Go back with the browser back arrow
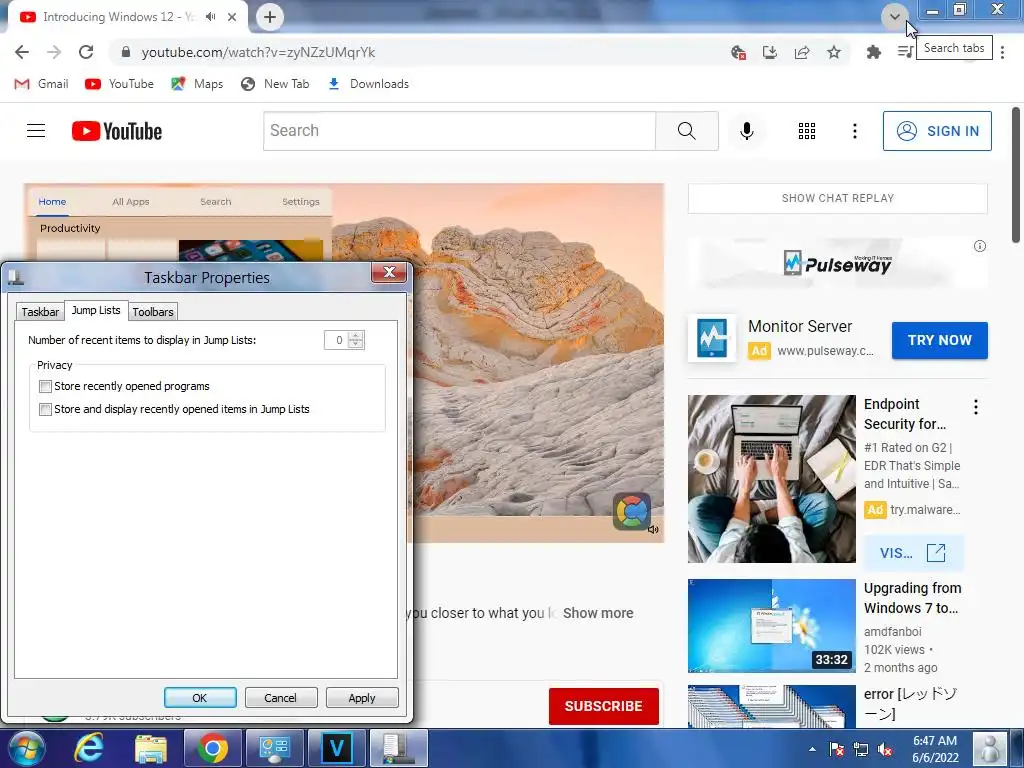This screenshot has height=768, width=1024. 22,52
